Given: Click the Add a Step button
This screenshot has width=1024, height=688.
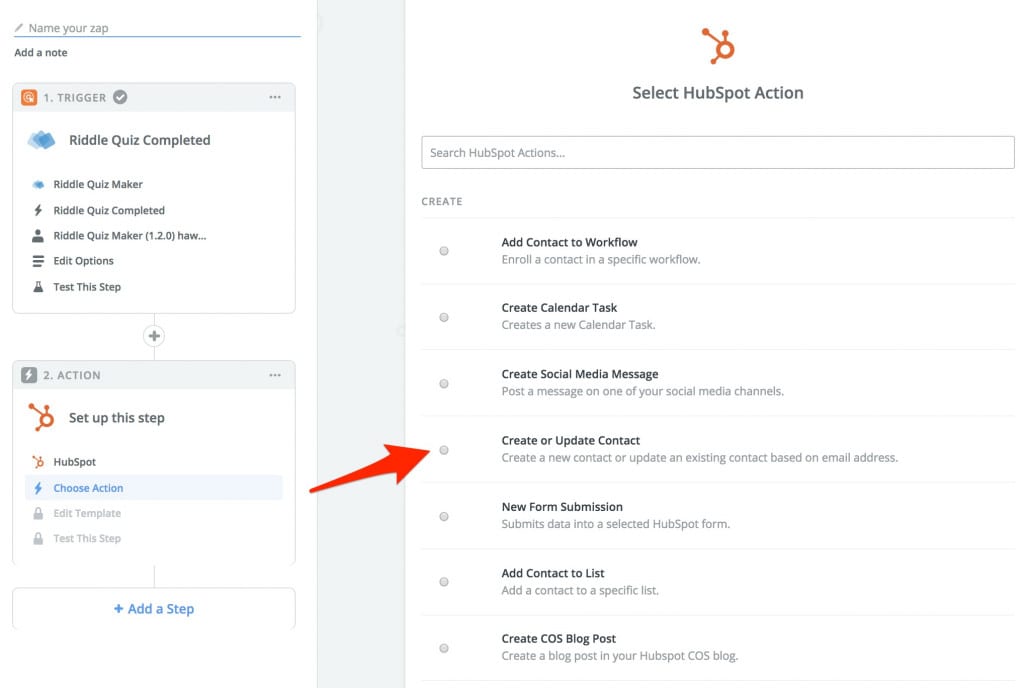Looking at the screenshot, I should tap(154, 608).
